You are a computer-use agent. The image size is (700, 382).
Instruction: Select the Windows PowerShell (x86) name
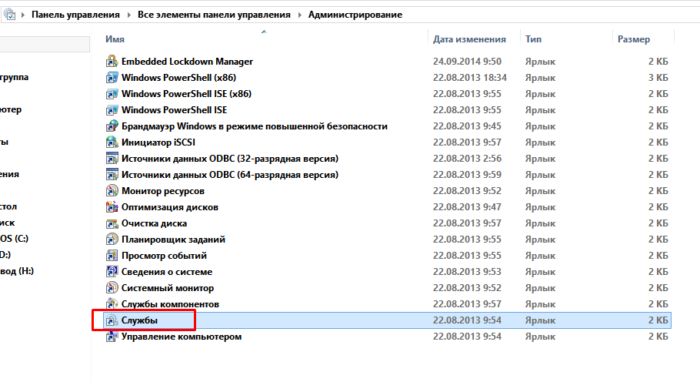tap(179, 78)
